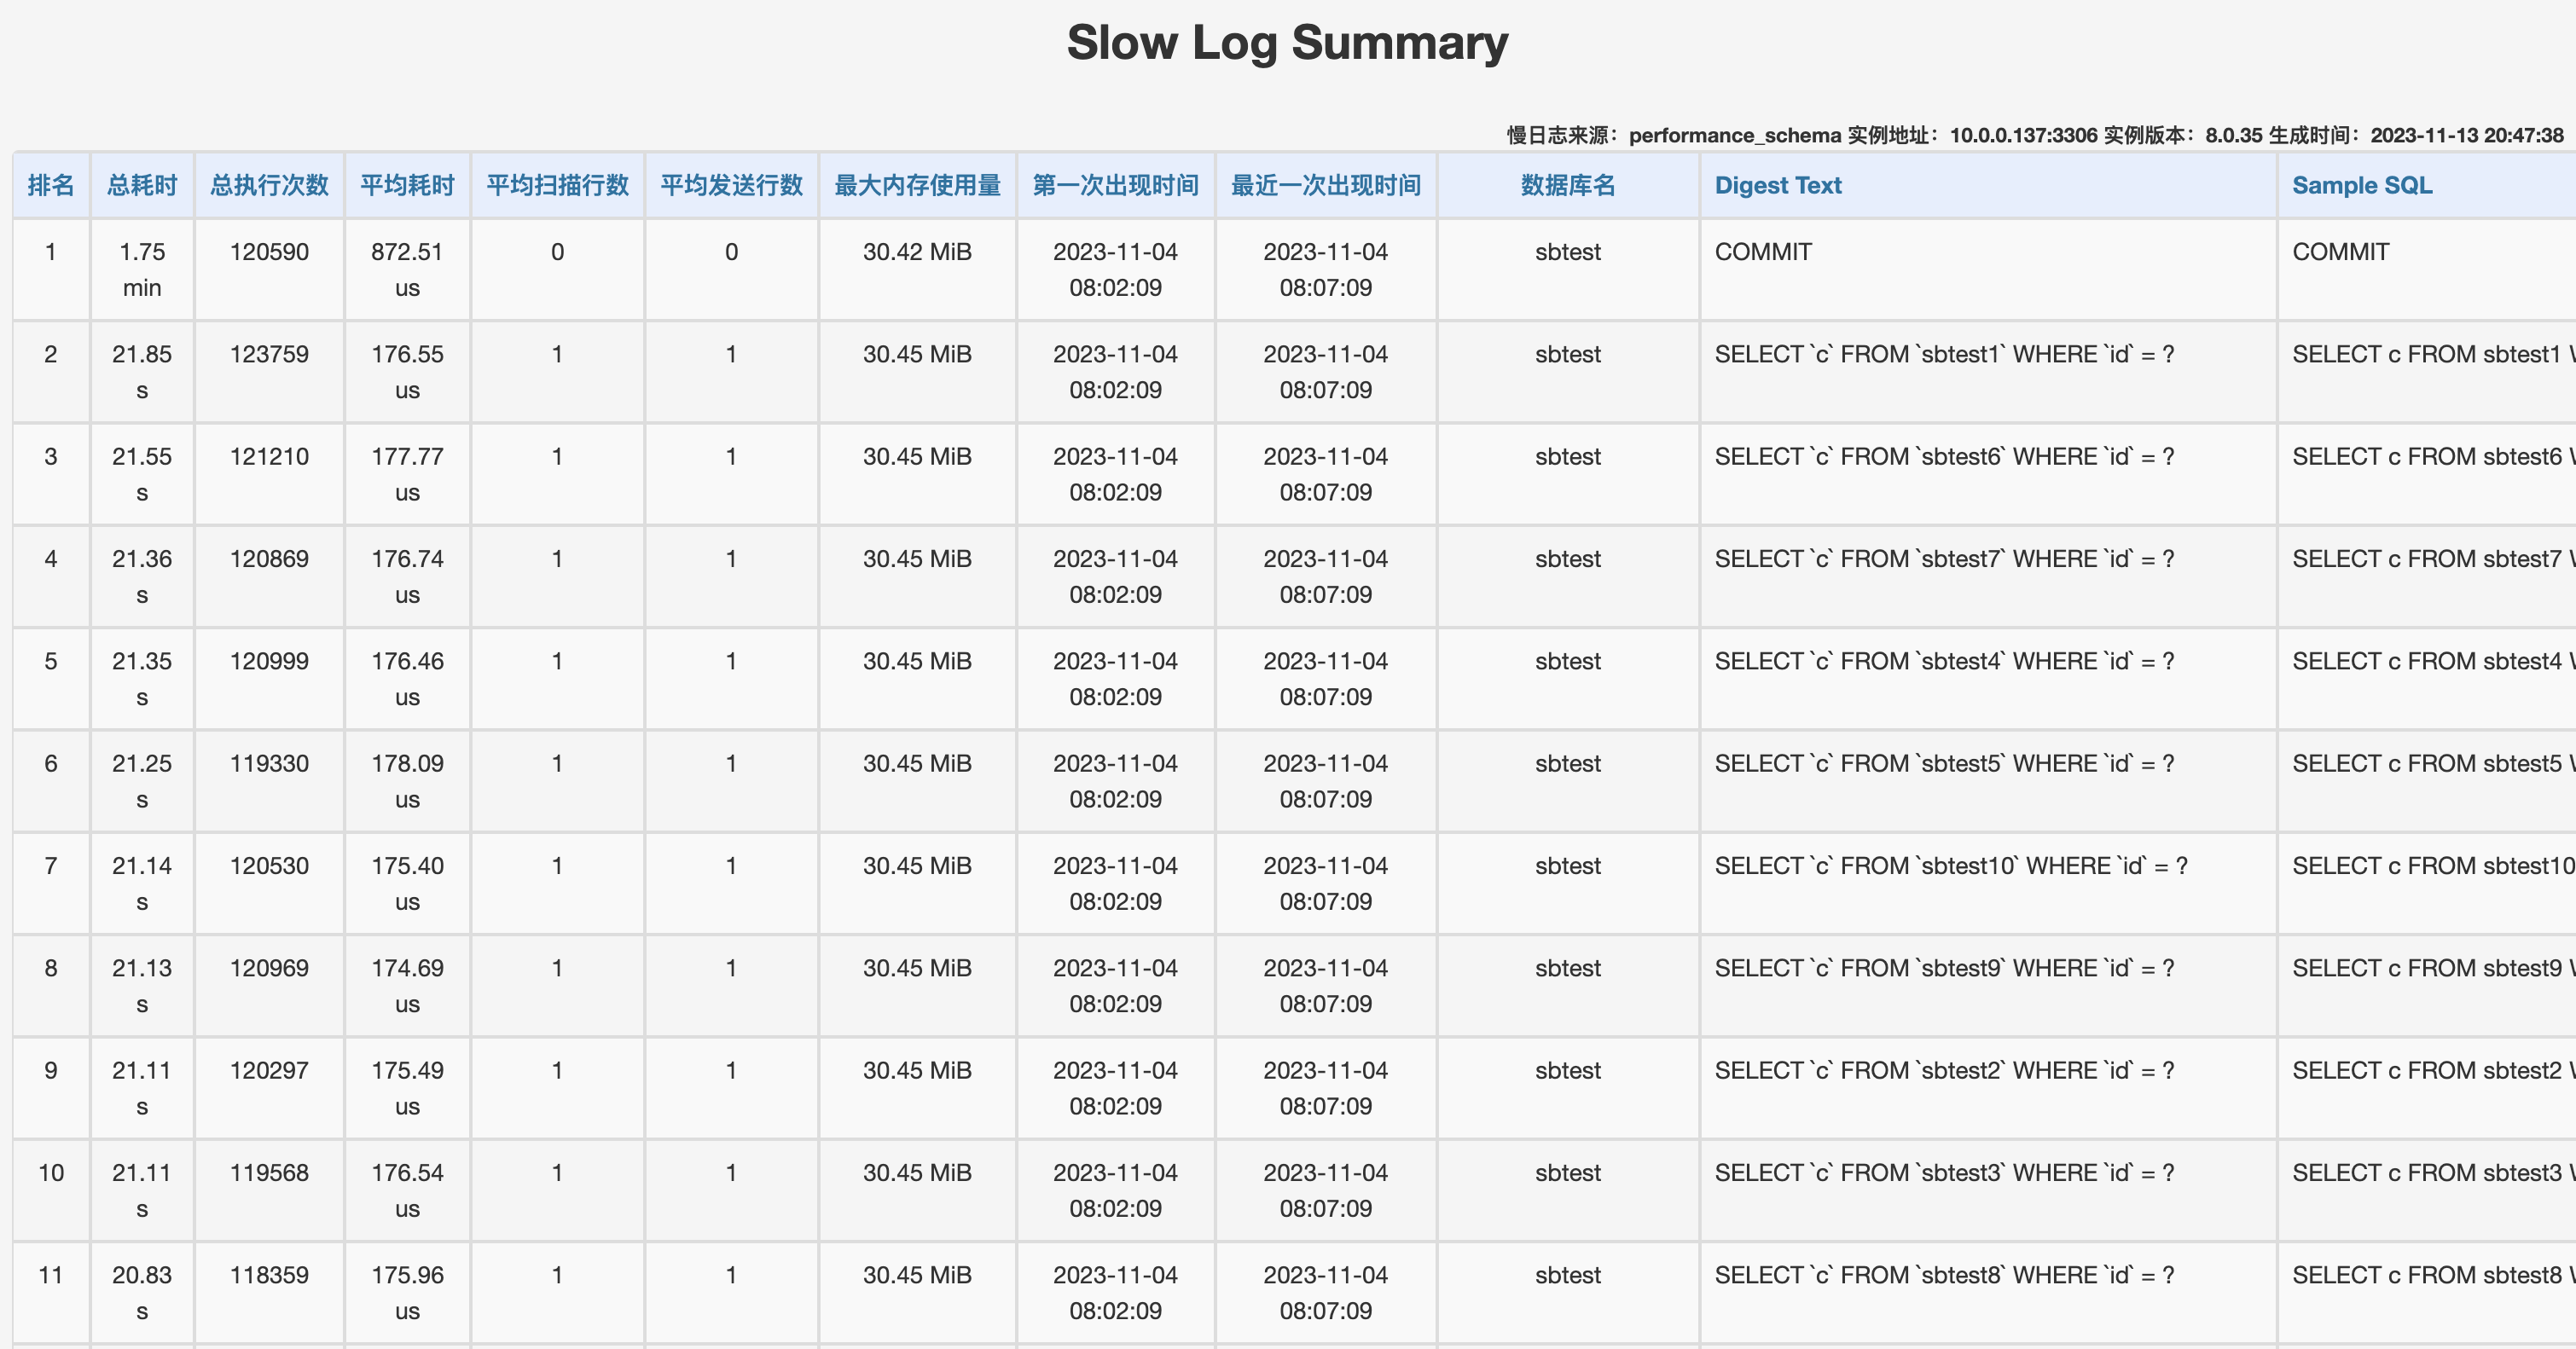Click average time 176.55 us
The width and height of the screenshot is (2576, 1349).
click(x=407, y=371)
